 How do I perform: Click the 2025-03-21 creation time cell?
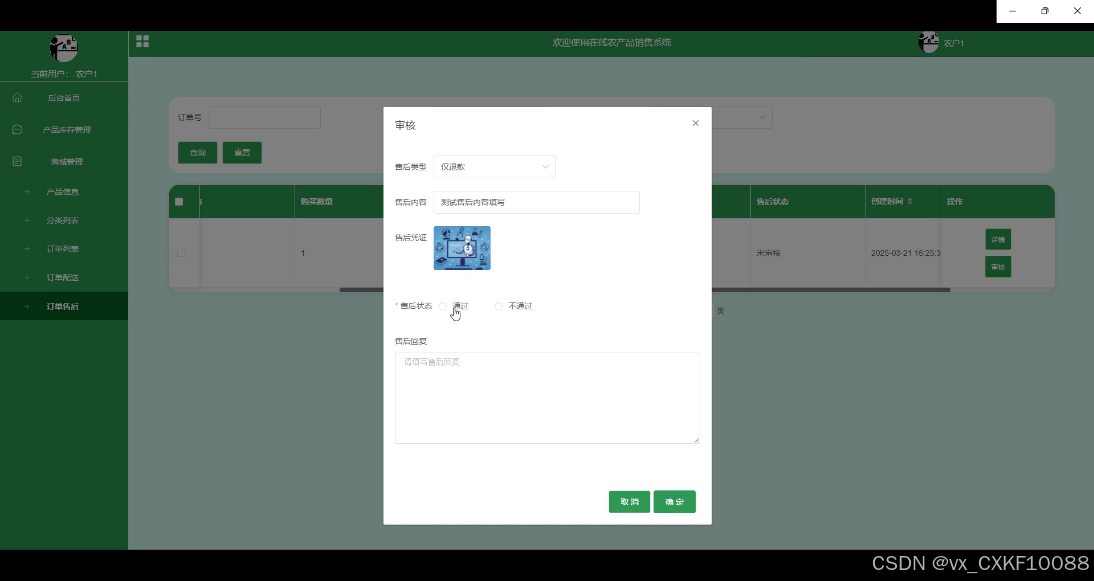[x=906, y=253]
